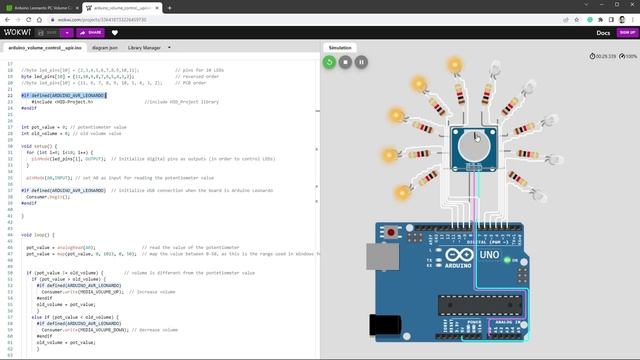Click the void setup() line
The image size is (640, 360).
click(x=39, y=146)
